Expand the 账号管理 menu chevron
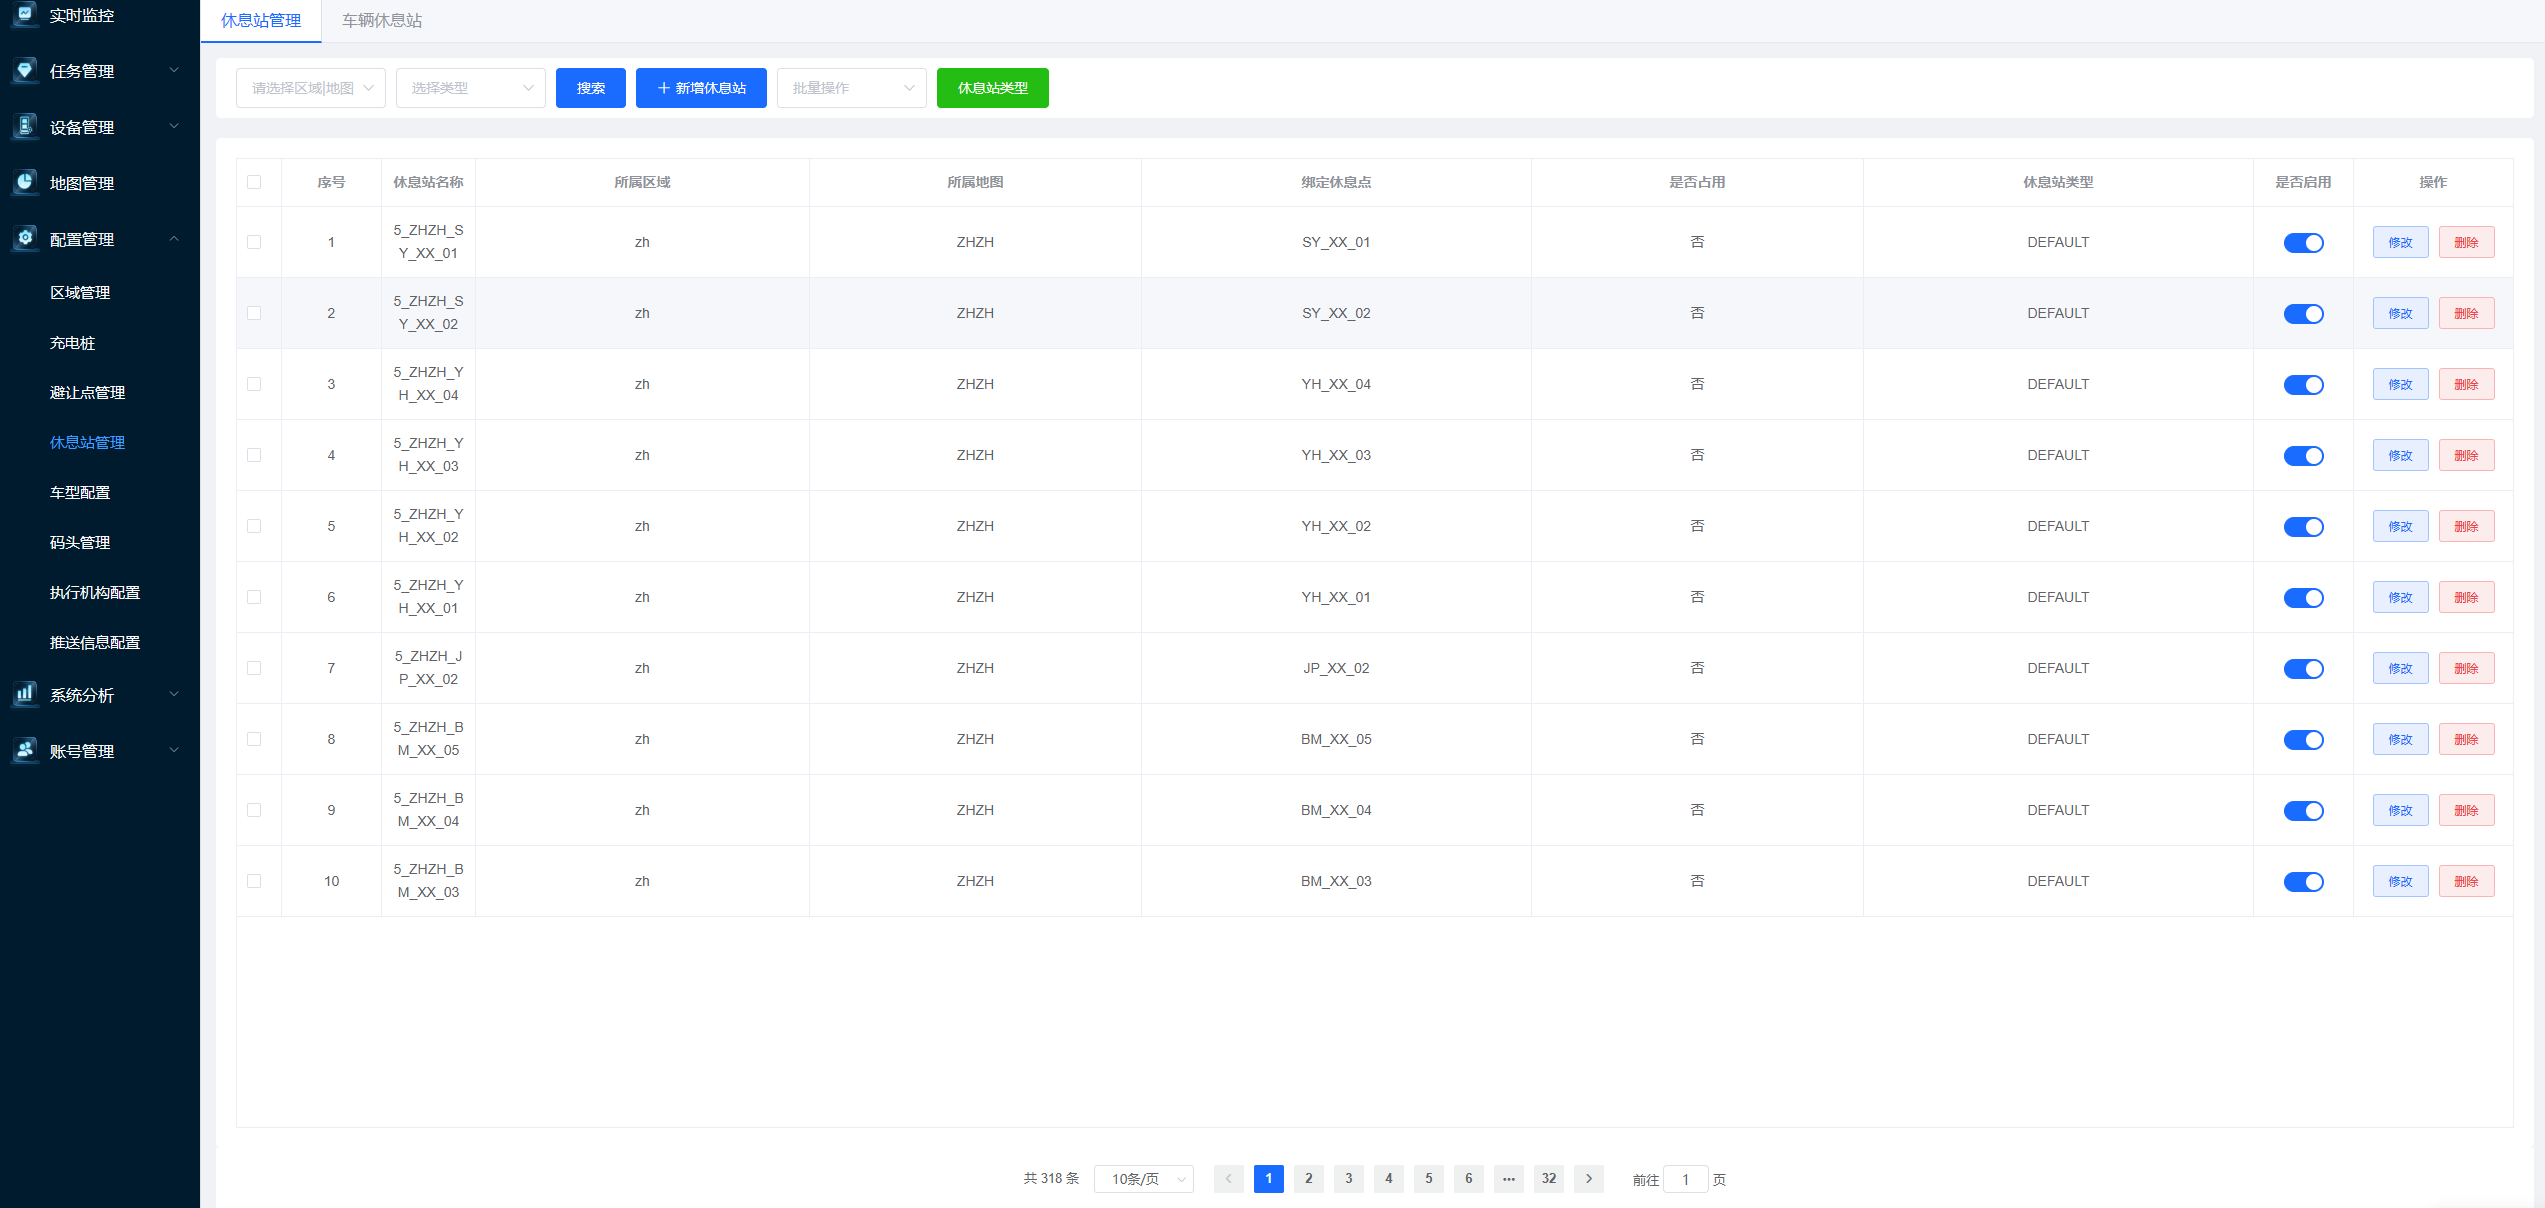 point(174,750)
